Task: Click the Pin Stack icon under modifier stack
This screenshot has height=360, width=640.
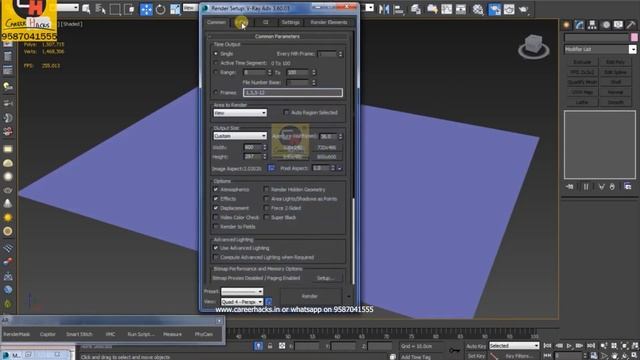Action: point(570,187)
